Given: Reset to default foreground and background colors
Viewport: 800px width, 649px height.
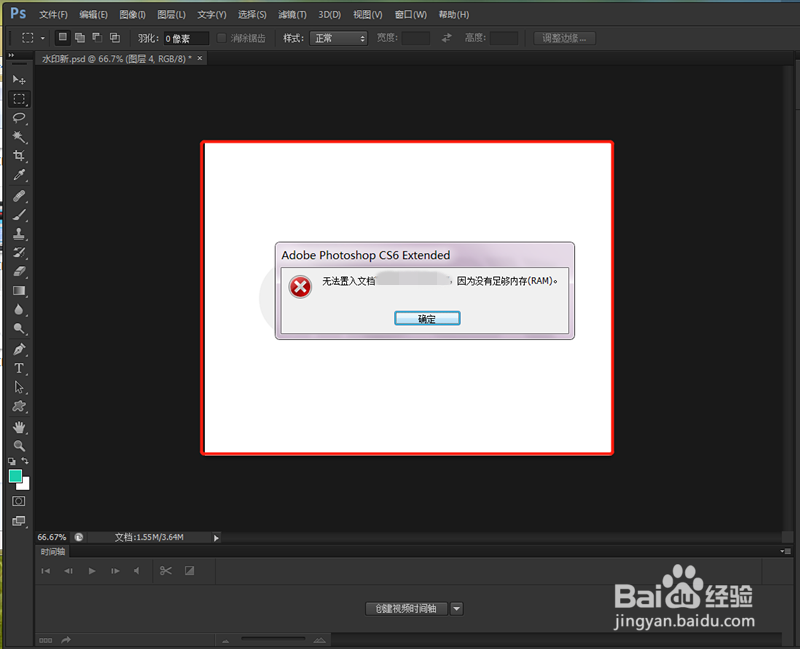Looking at the screenshot, I should (12, 461).
